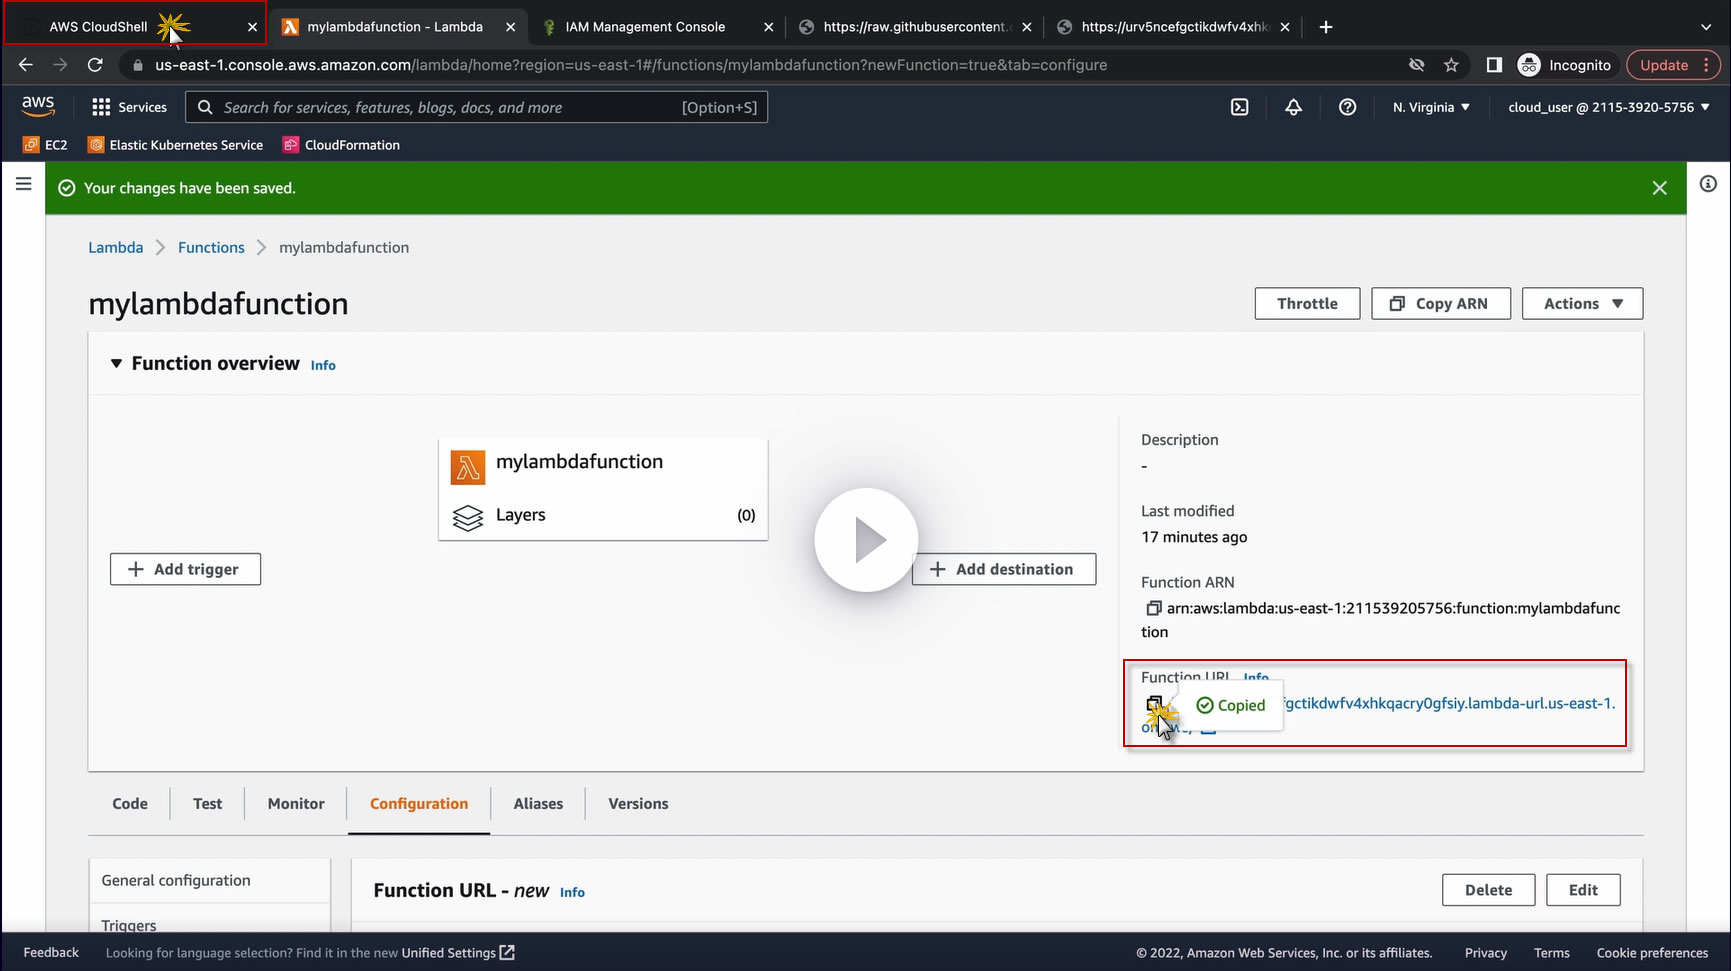1731x971 pixels.
Task: Open the browser side panel icon
Action: [x=1494, y=65]
